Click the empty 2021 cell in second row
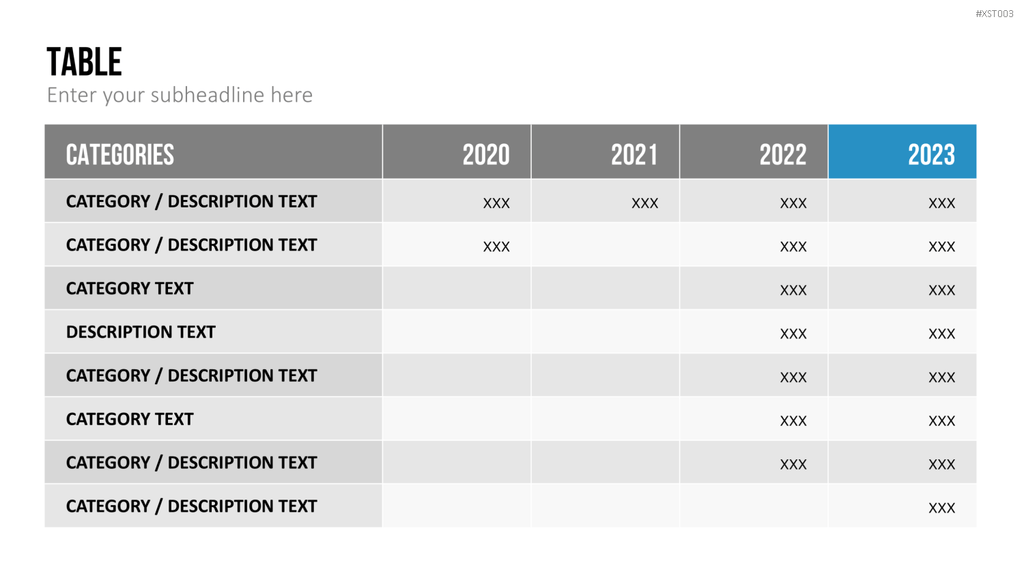Viewport: 1024px width, 576px height. [x=605, y=244]
